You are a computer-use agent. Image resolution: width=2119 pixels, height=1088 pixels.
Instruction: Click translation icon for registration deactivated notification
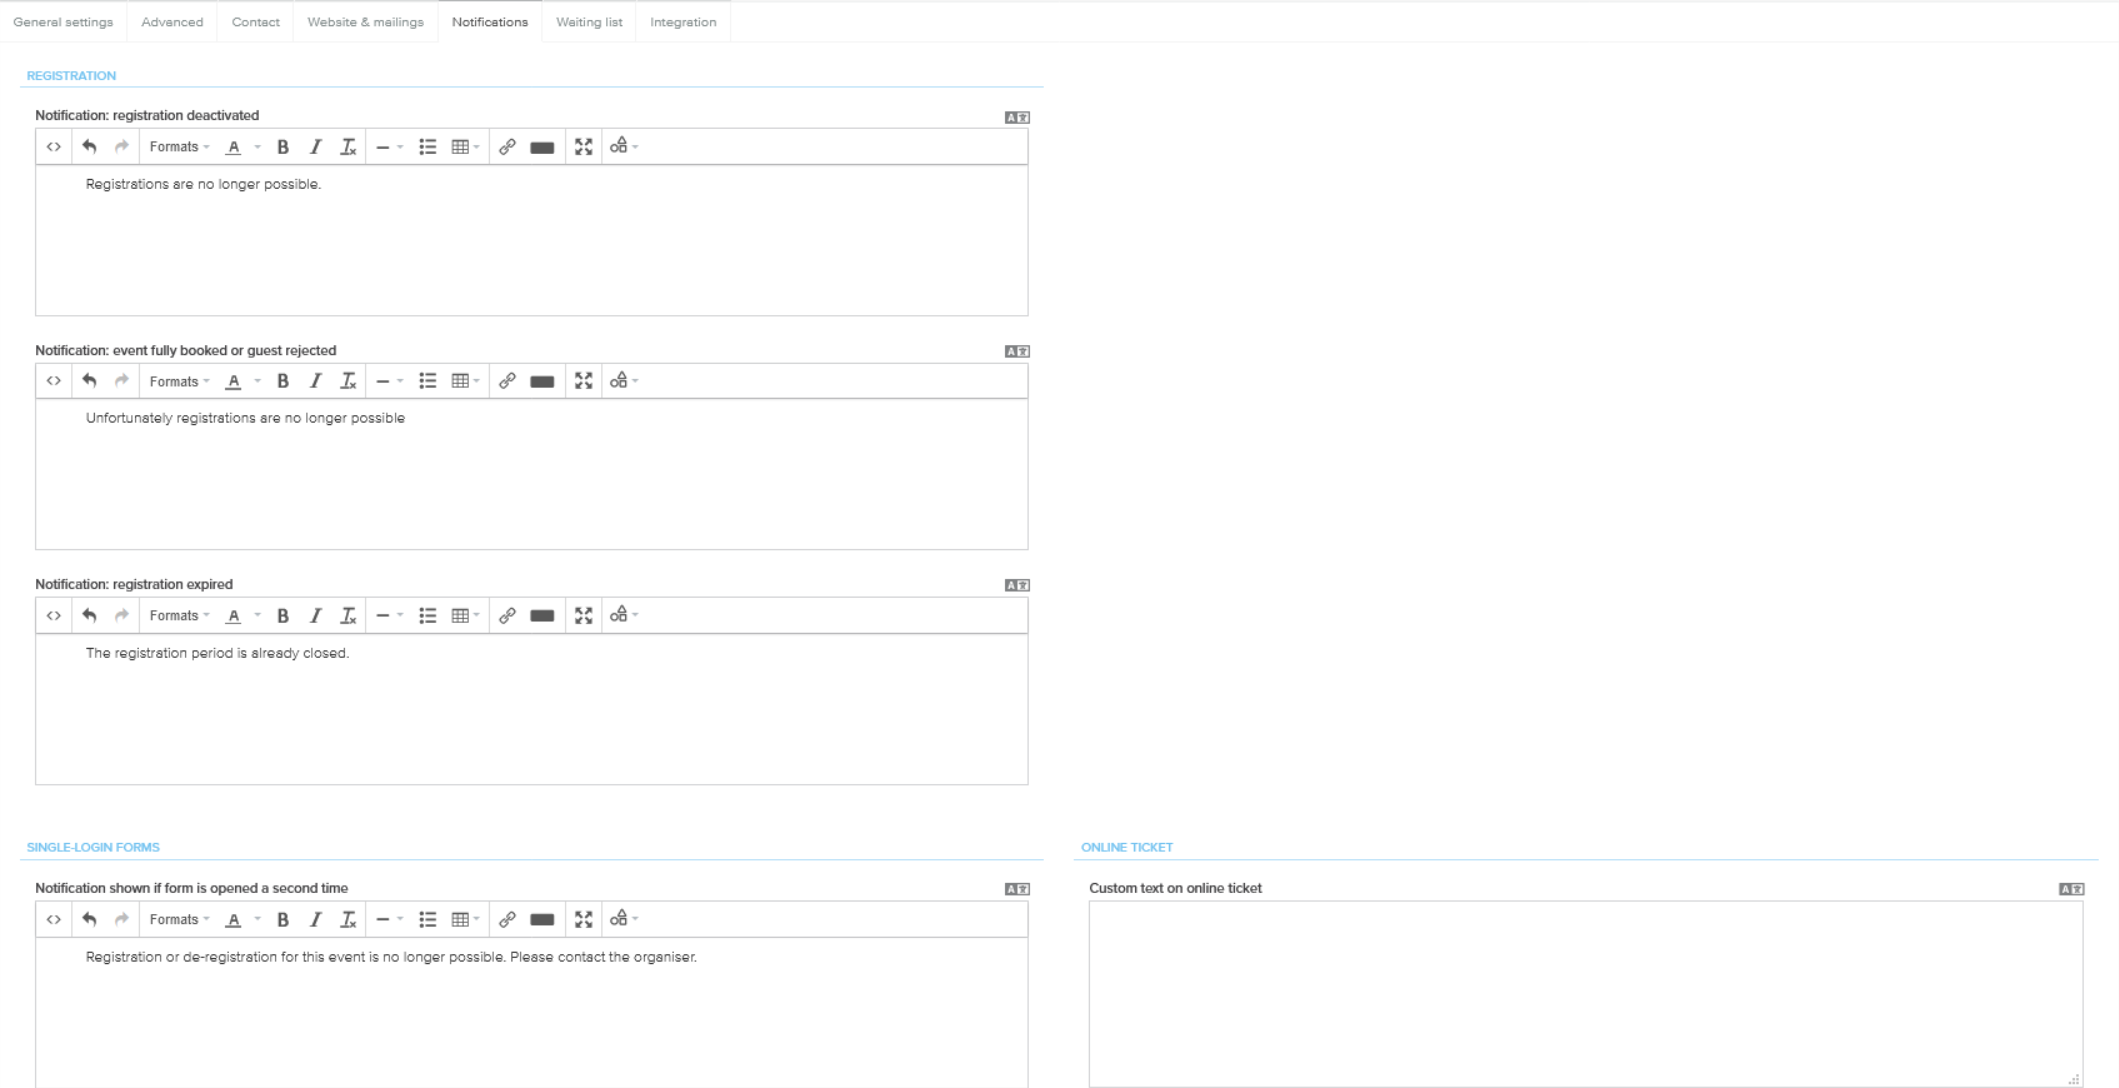tap(1016, 117)
